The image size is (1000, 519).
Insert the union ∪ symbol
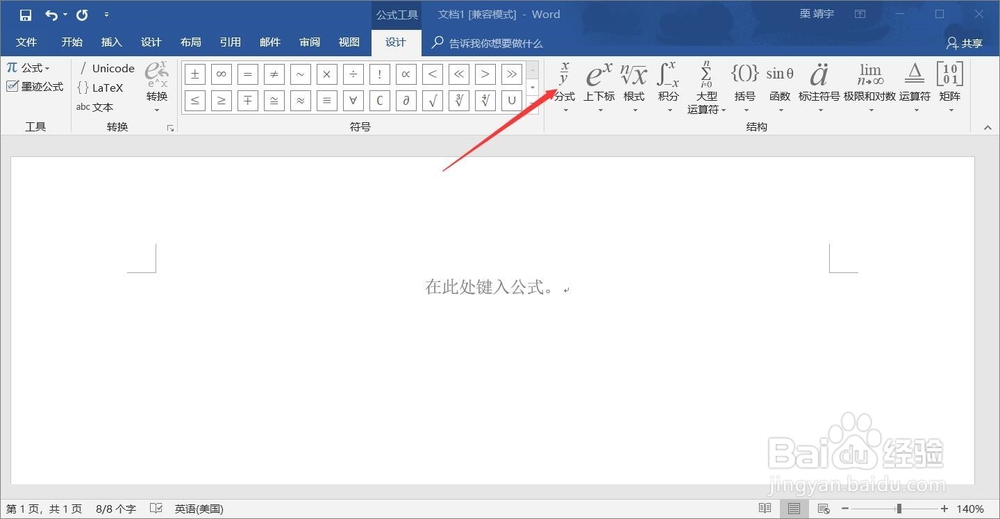coord(511,101)
